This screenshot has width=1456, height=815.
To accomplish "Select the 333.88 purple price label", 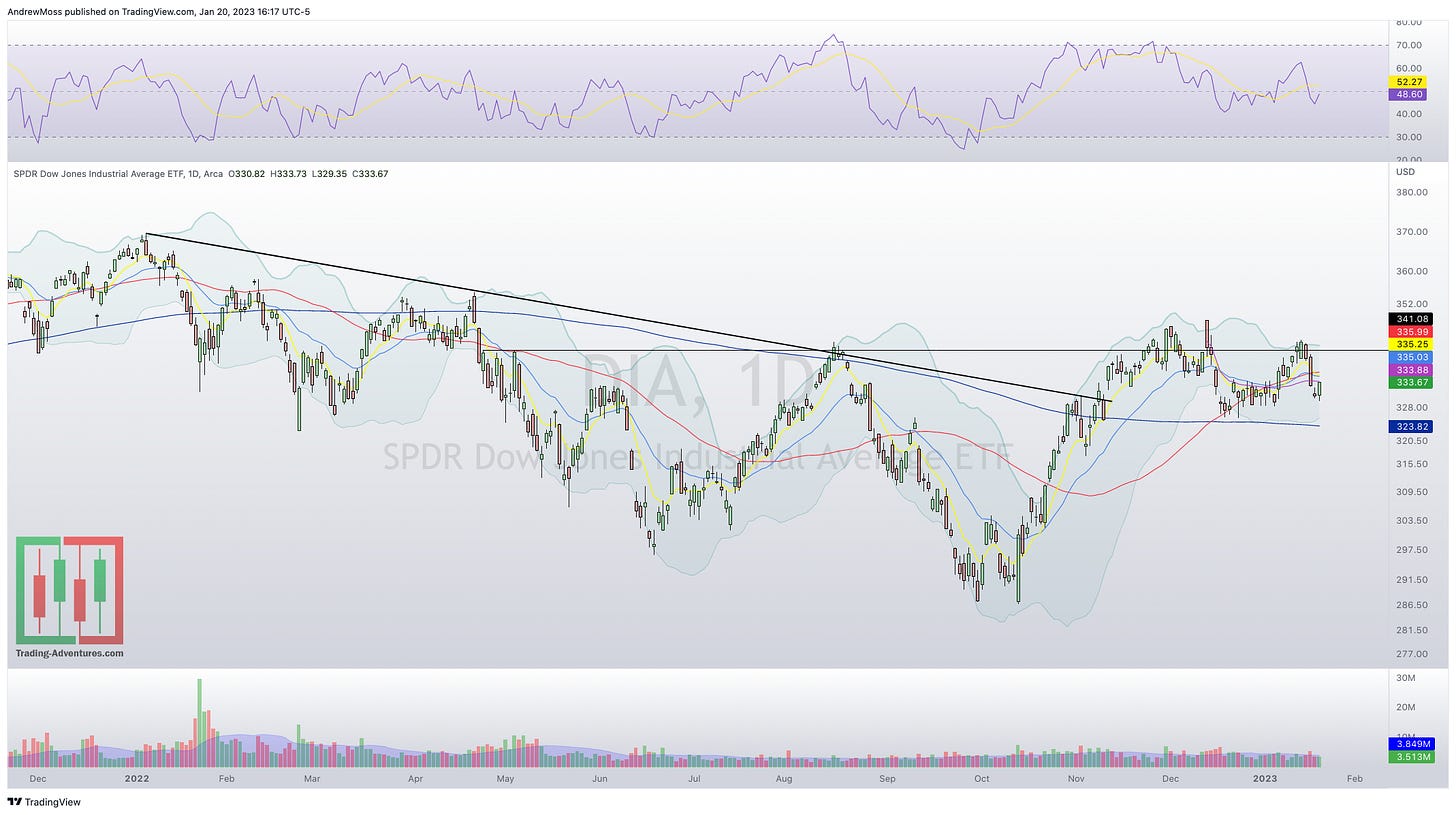I will click(1410, 370).
